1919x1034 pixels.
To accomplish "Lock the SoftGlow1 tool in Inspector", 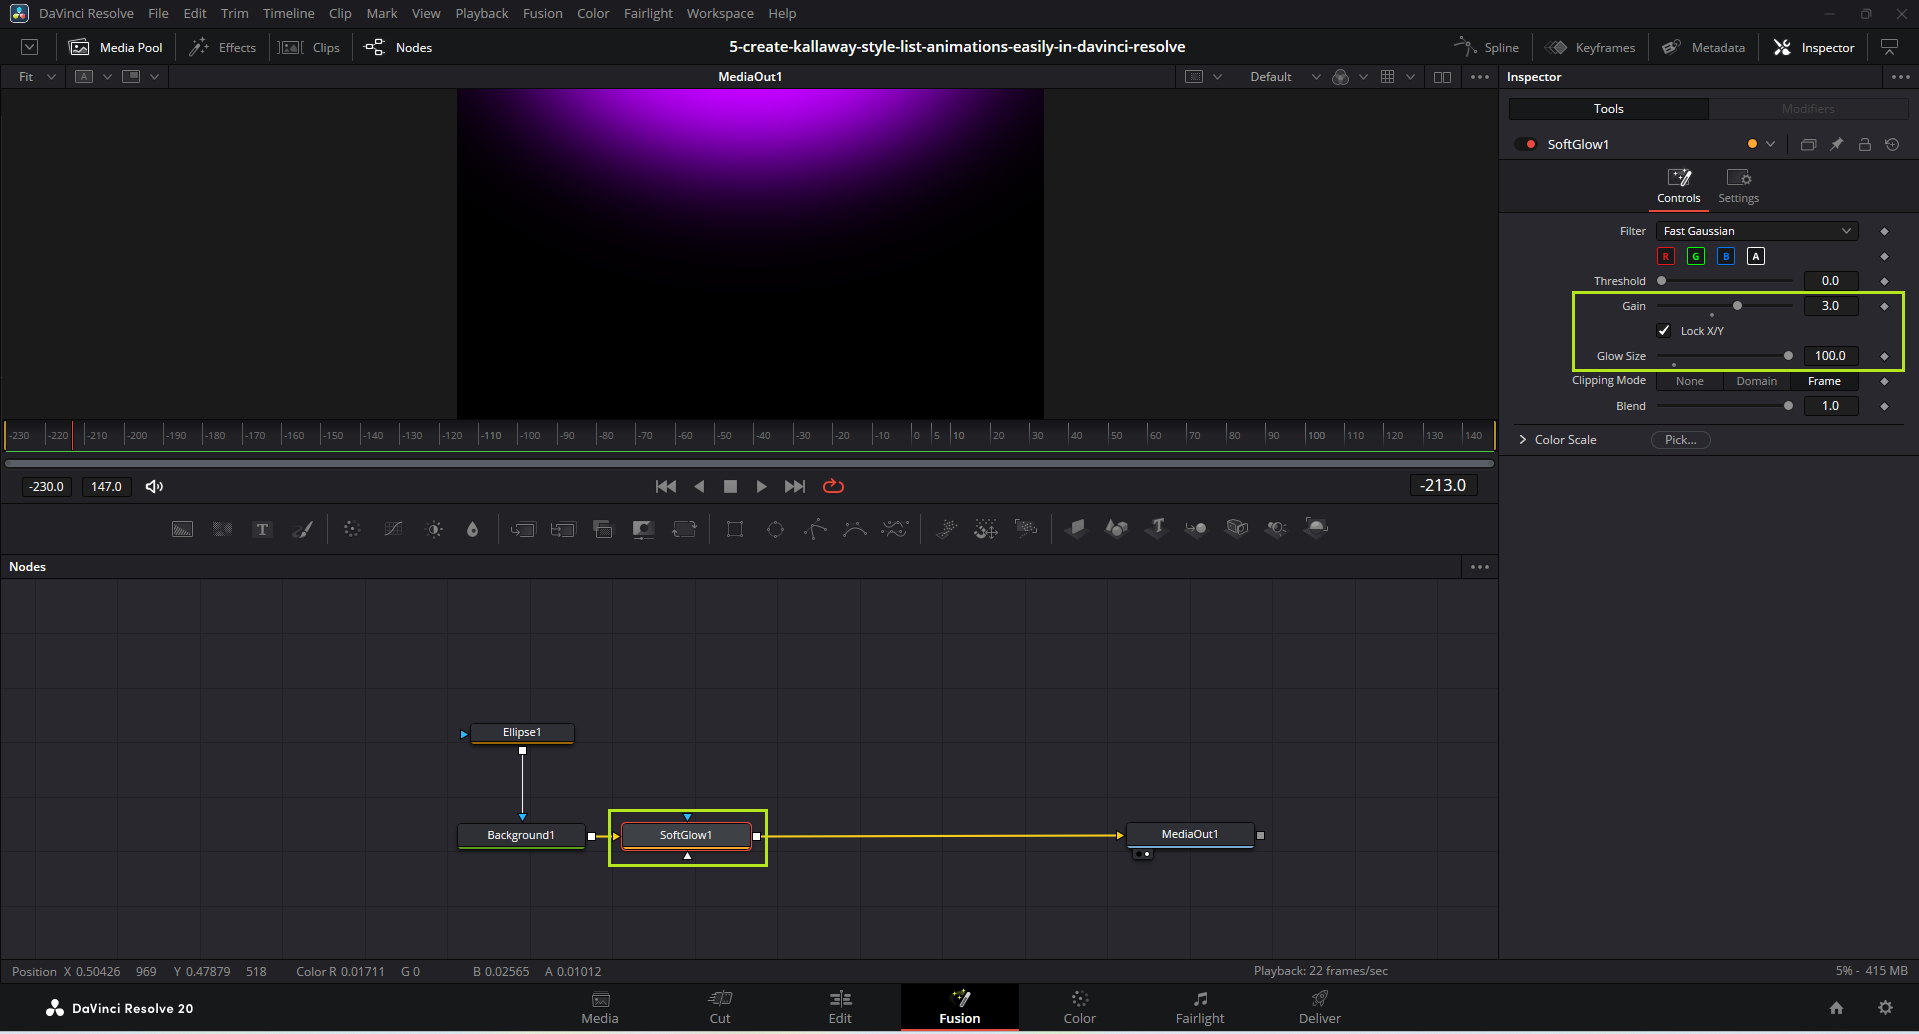I will (x=1864, y=144).
